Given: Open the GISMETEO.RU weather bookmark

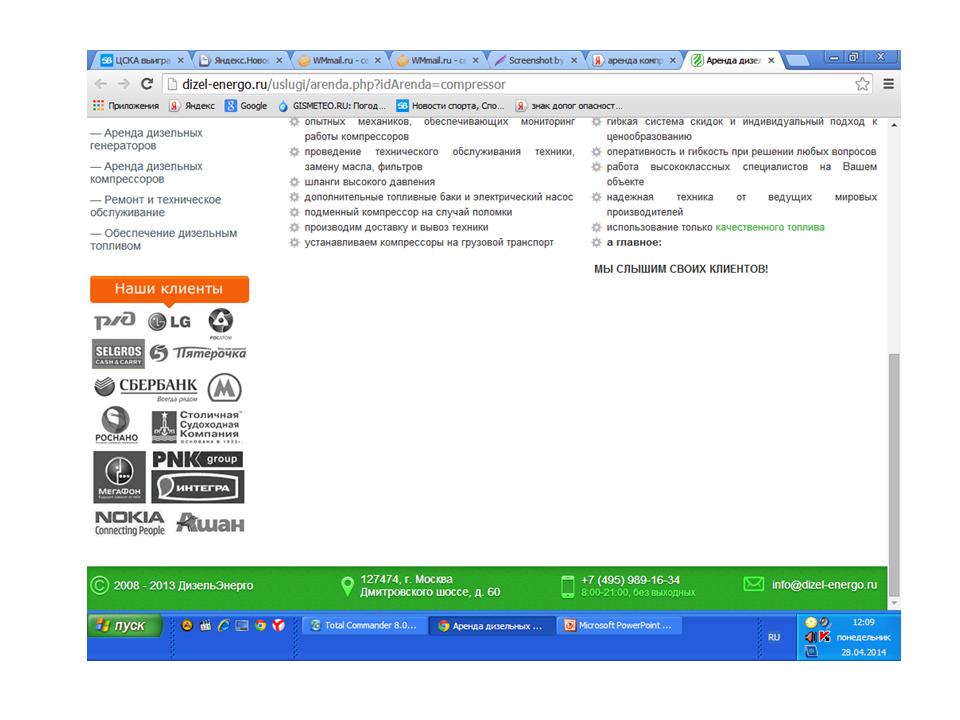Looking at the screenshot, I should point(332,106).
